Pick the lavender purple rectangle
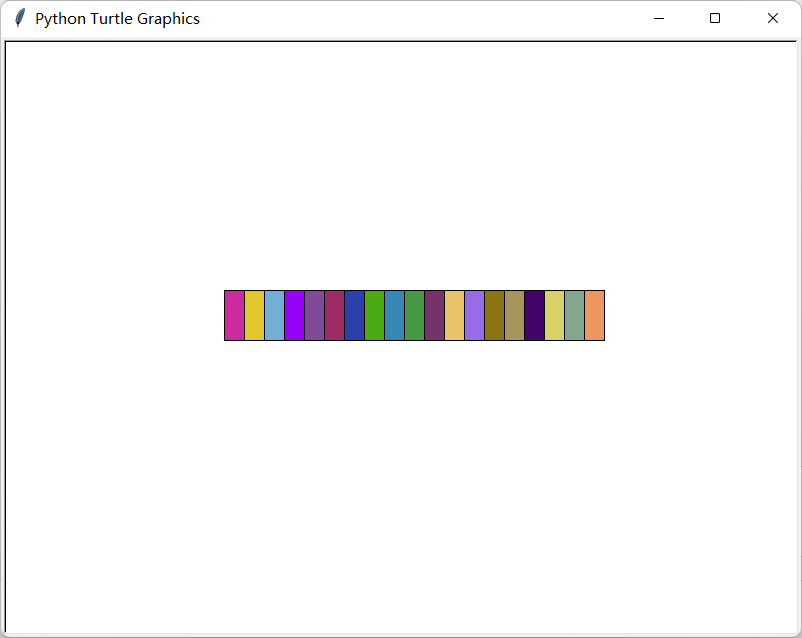This screenshot has height=638, width=802. click(x=474, y=315)
